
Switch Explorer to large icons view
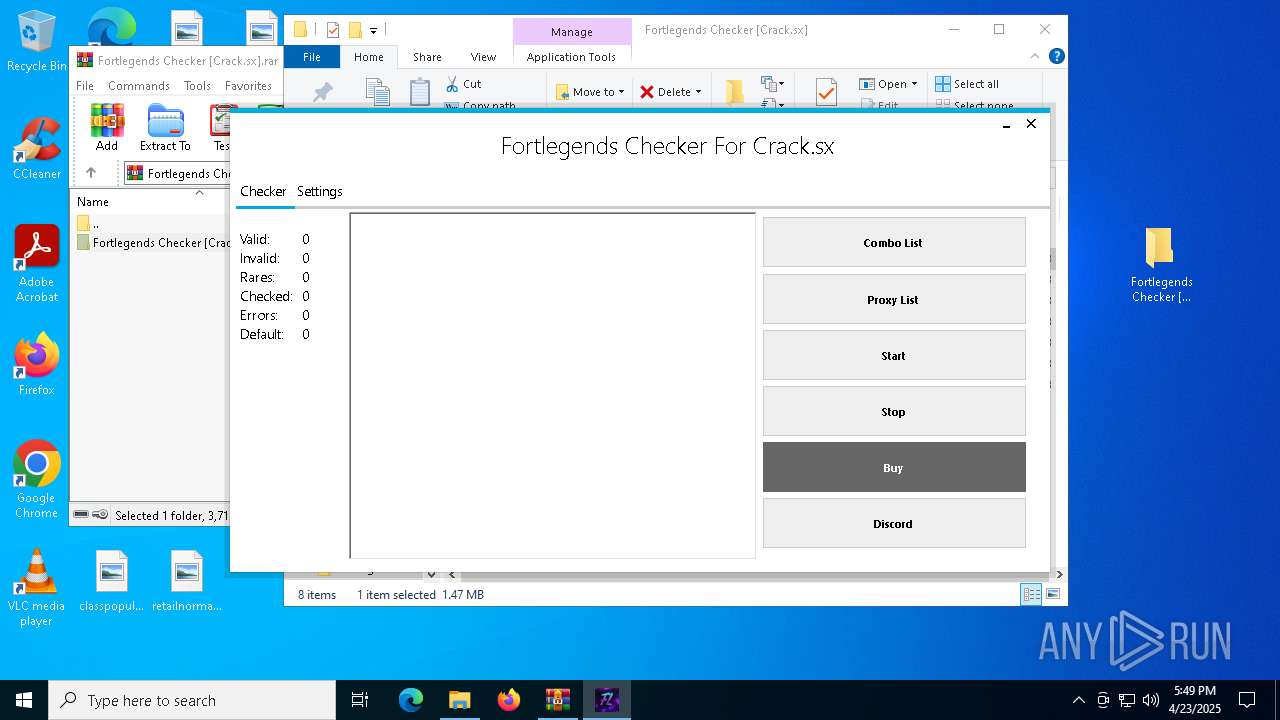[1053, 594]
